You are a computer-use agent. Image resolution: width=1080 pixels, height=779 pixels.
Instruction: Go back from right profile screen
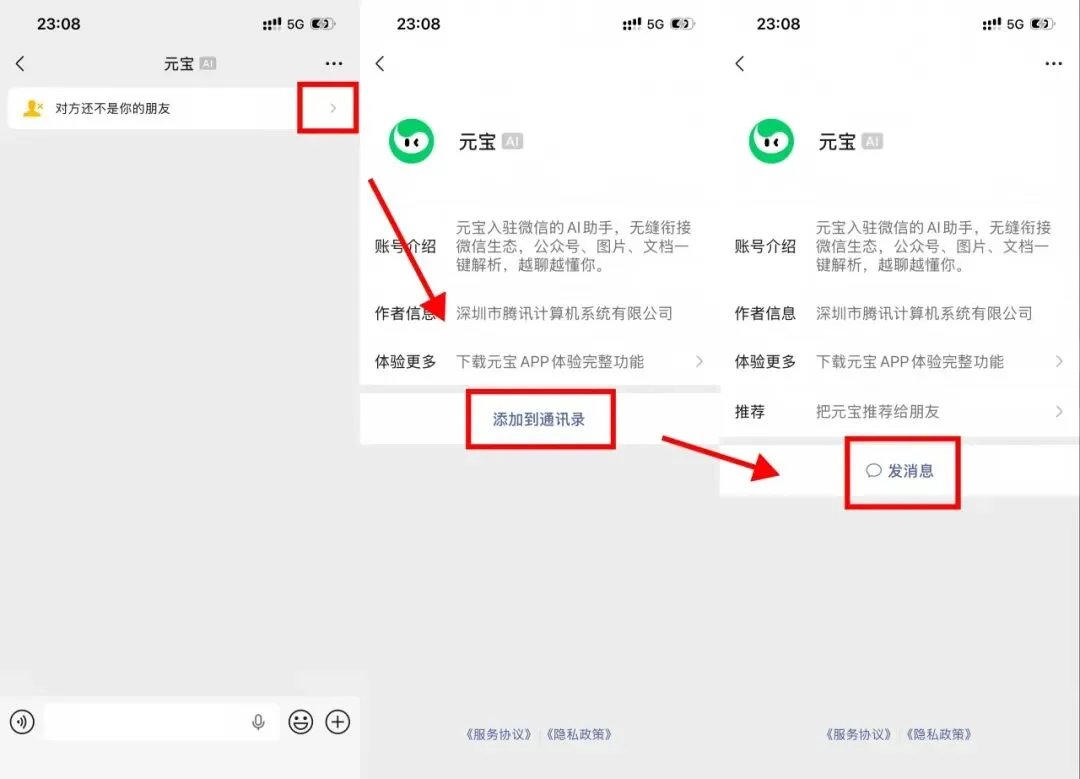[x=740, y=64]
